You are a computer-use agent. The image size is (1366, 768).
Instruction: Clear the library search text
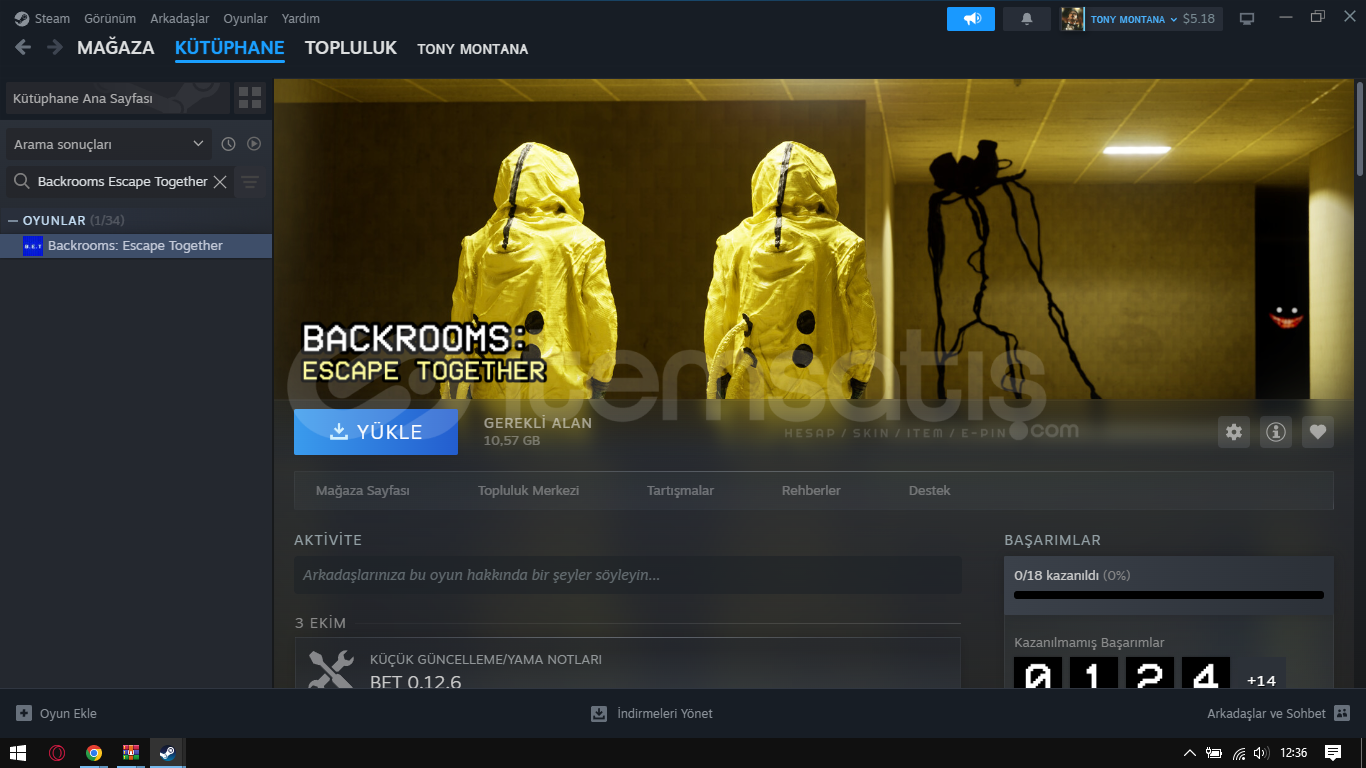(x=220, y=182)
